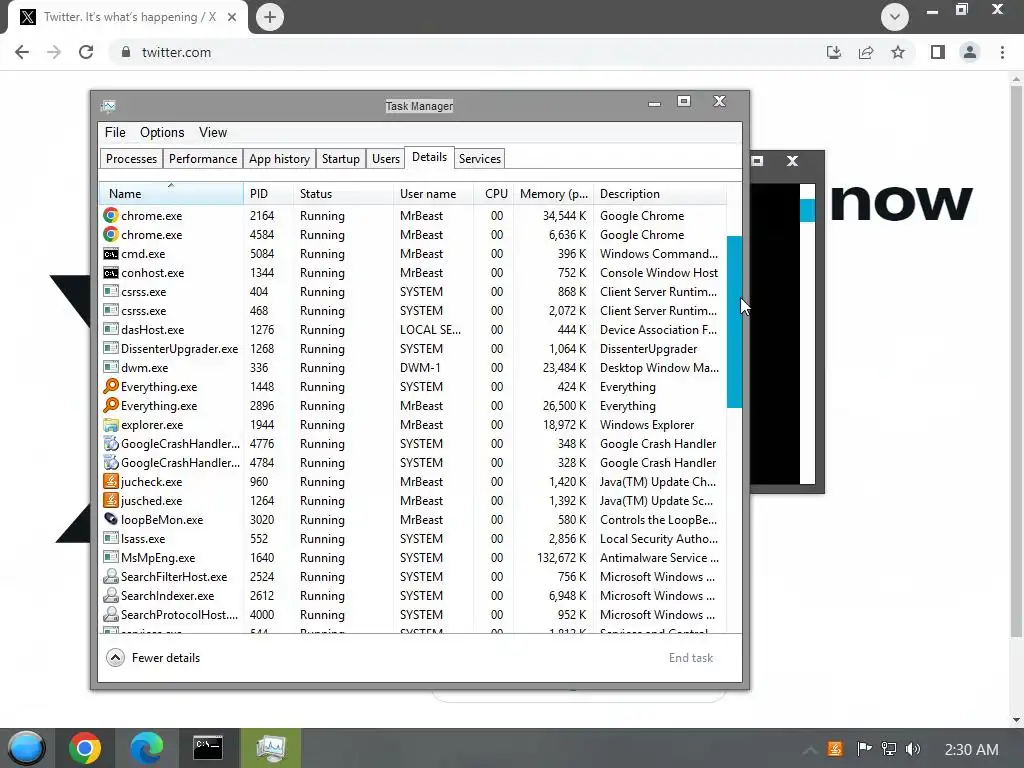Select the loopBeMon.exe process icon
Image resolution: width=1024 pixels, height=768 pixels.
click(x=111, y=519)
